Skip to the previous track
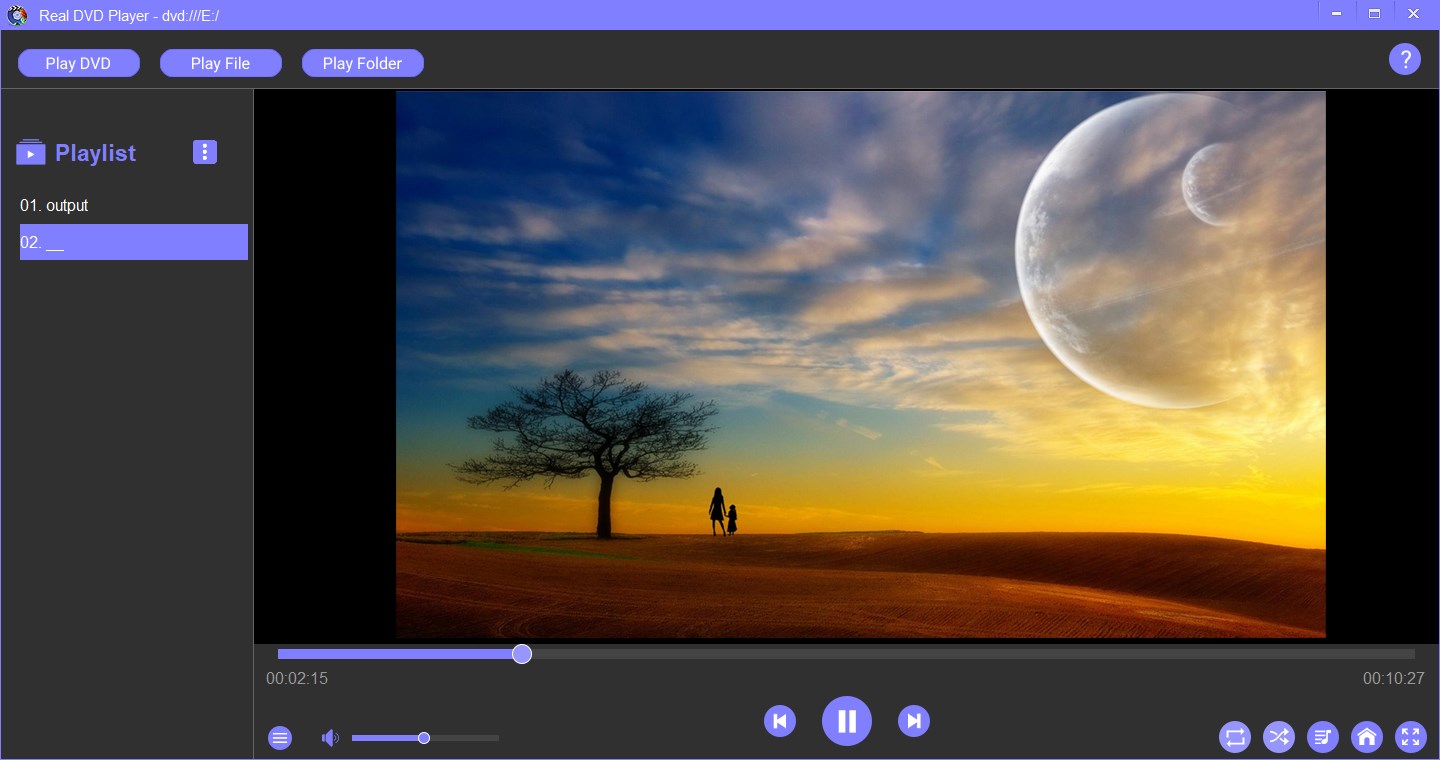This screenshot has width=1440, height=760. 780,721
